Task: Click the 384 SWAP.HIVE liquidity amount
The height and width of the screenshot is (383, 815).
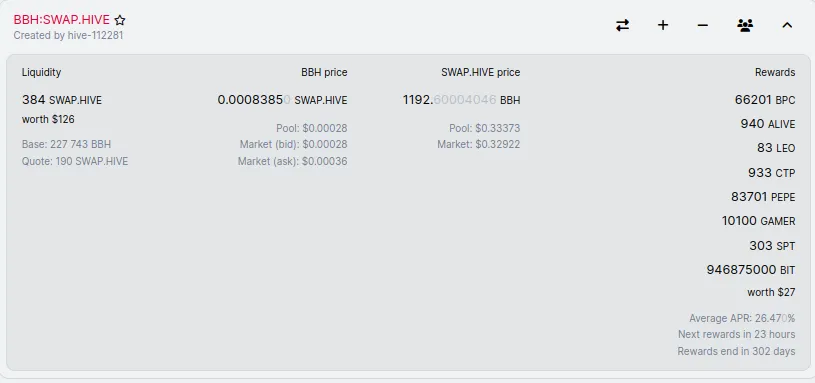Action: tap(62, 100)
